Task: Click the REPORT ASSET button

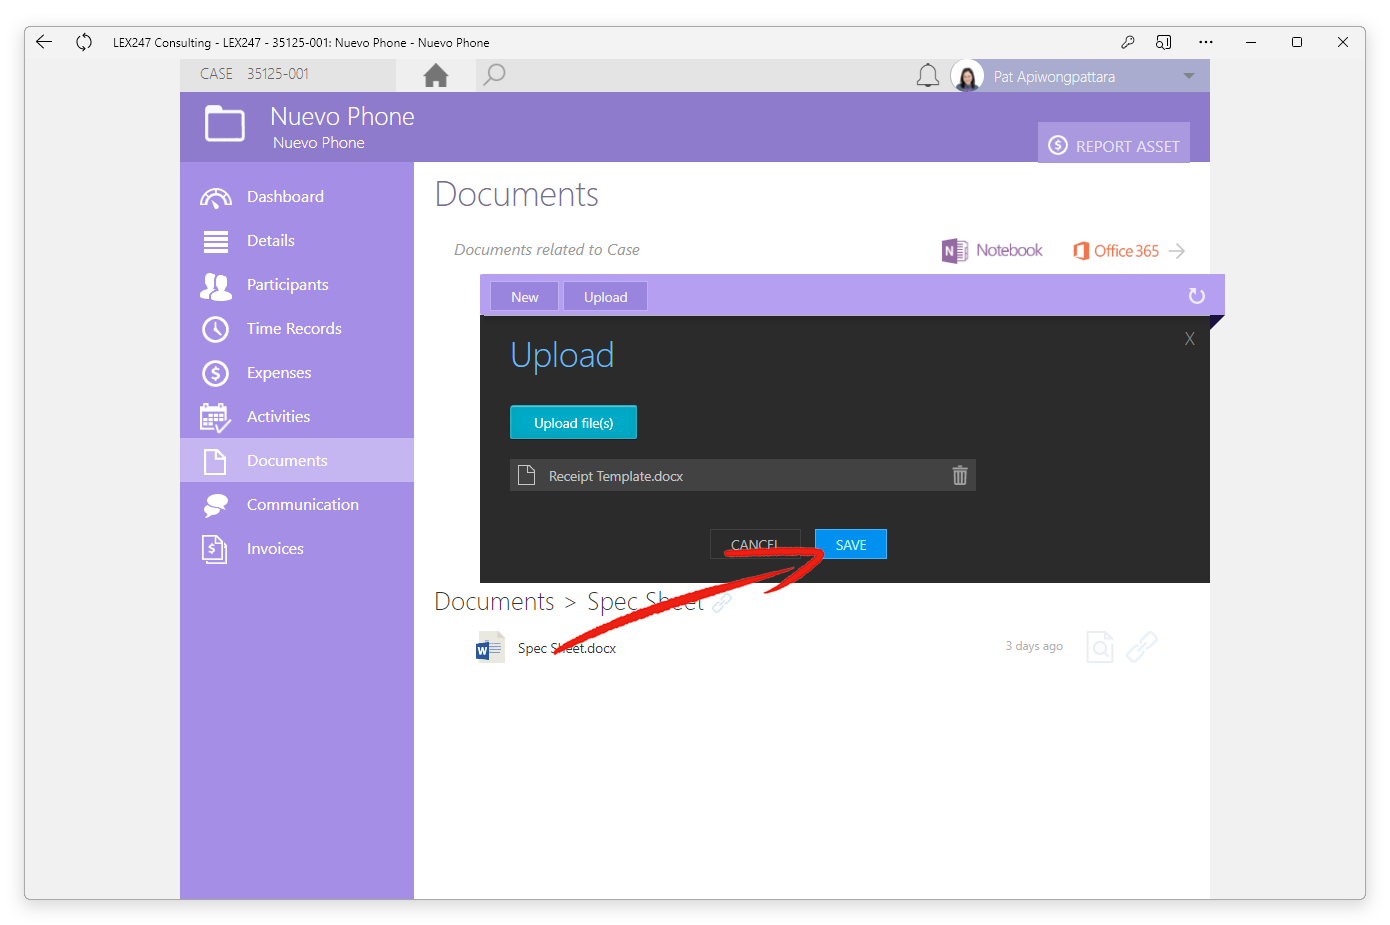Action: tap(1114, 145)
